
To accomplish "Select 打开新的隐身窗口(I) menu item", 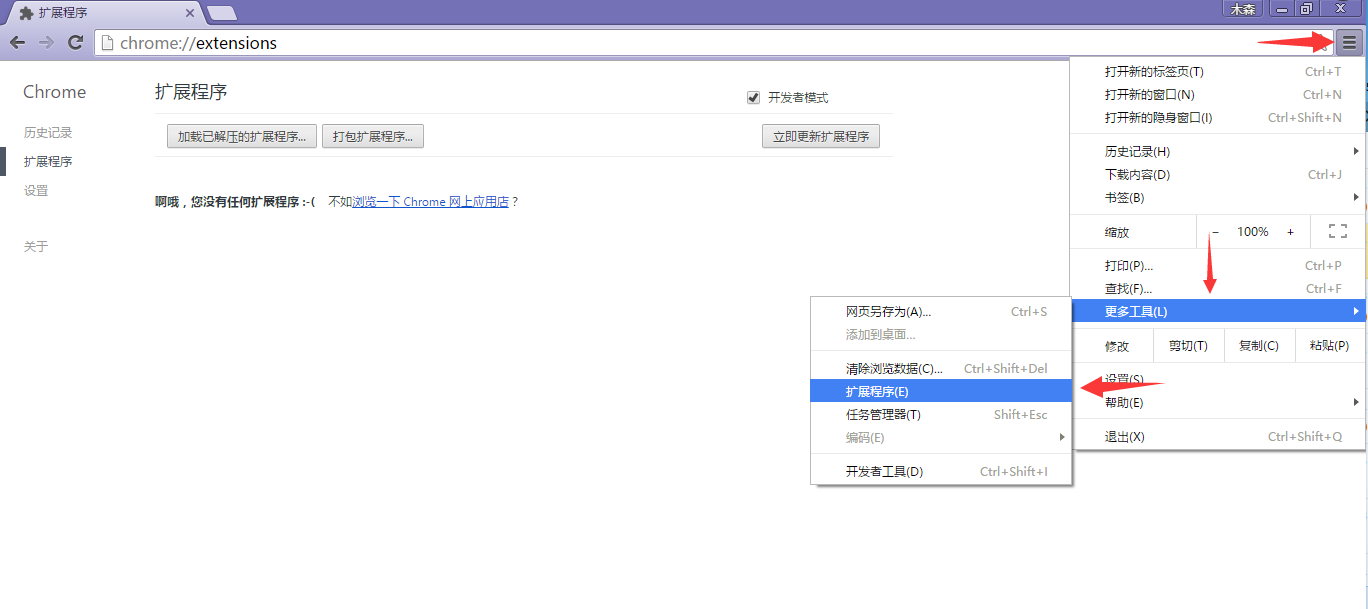I will pos(1217,117).
